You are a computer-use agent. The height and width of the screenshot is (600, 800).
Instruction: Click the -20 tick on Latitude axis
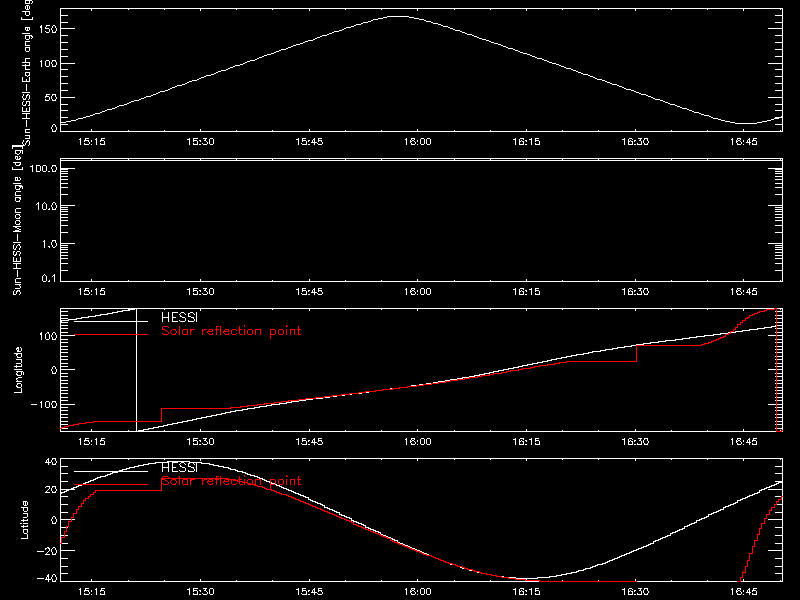pos(47,551)
